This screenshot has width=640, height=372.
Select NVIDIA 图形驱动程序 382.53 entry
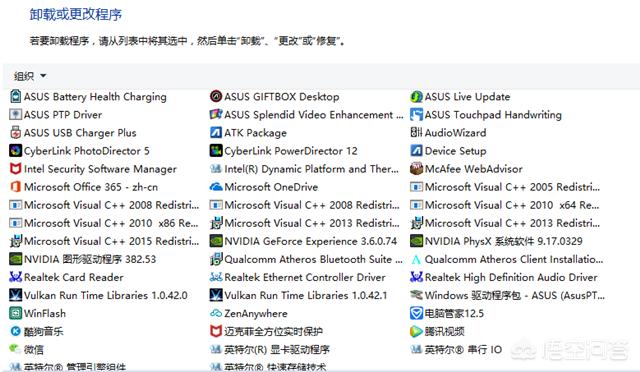83,259
